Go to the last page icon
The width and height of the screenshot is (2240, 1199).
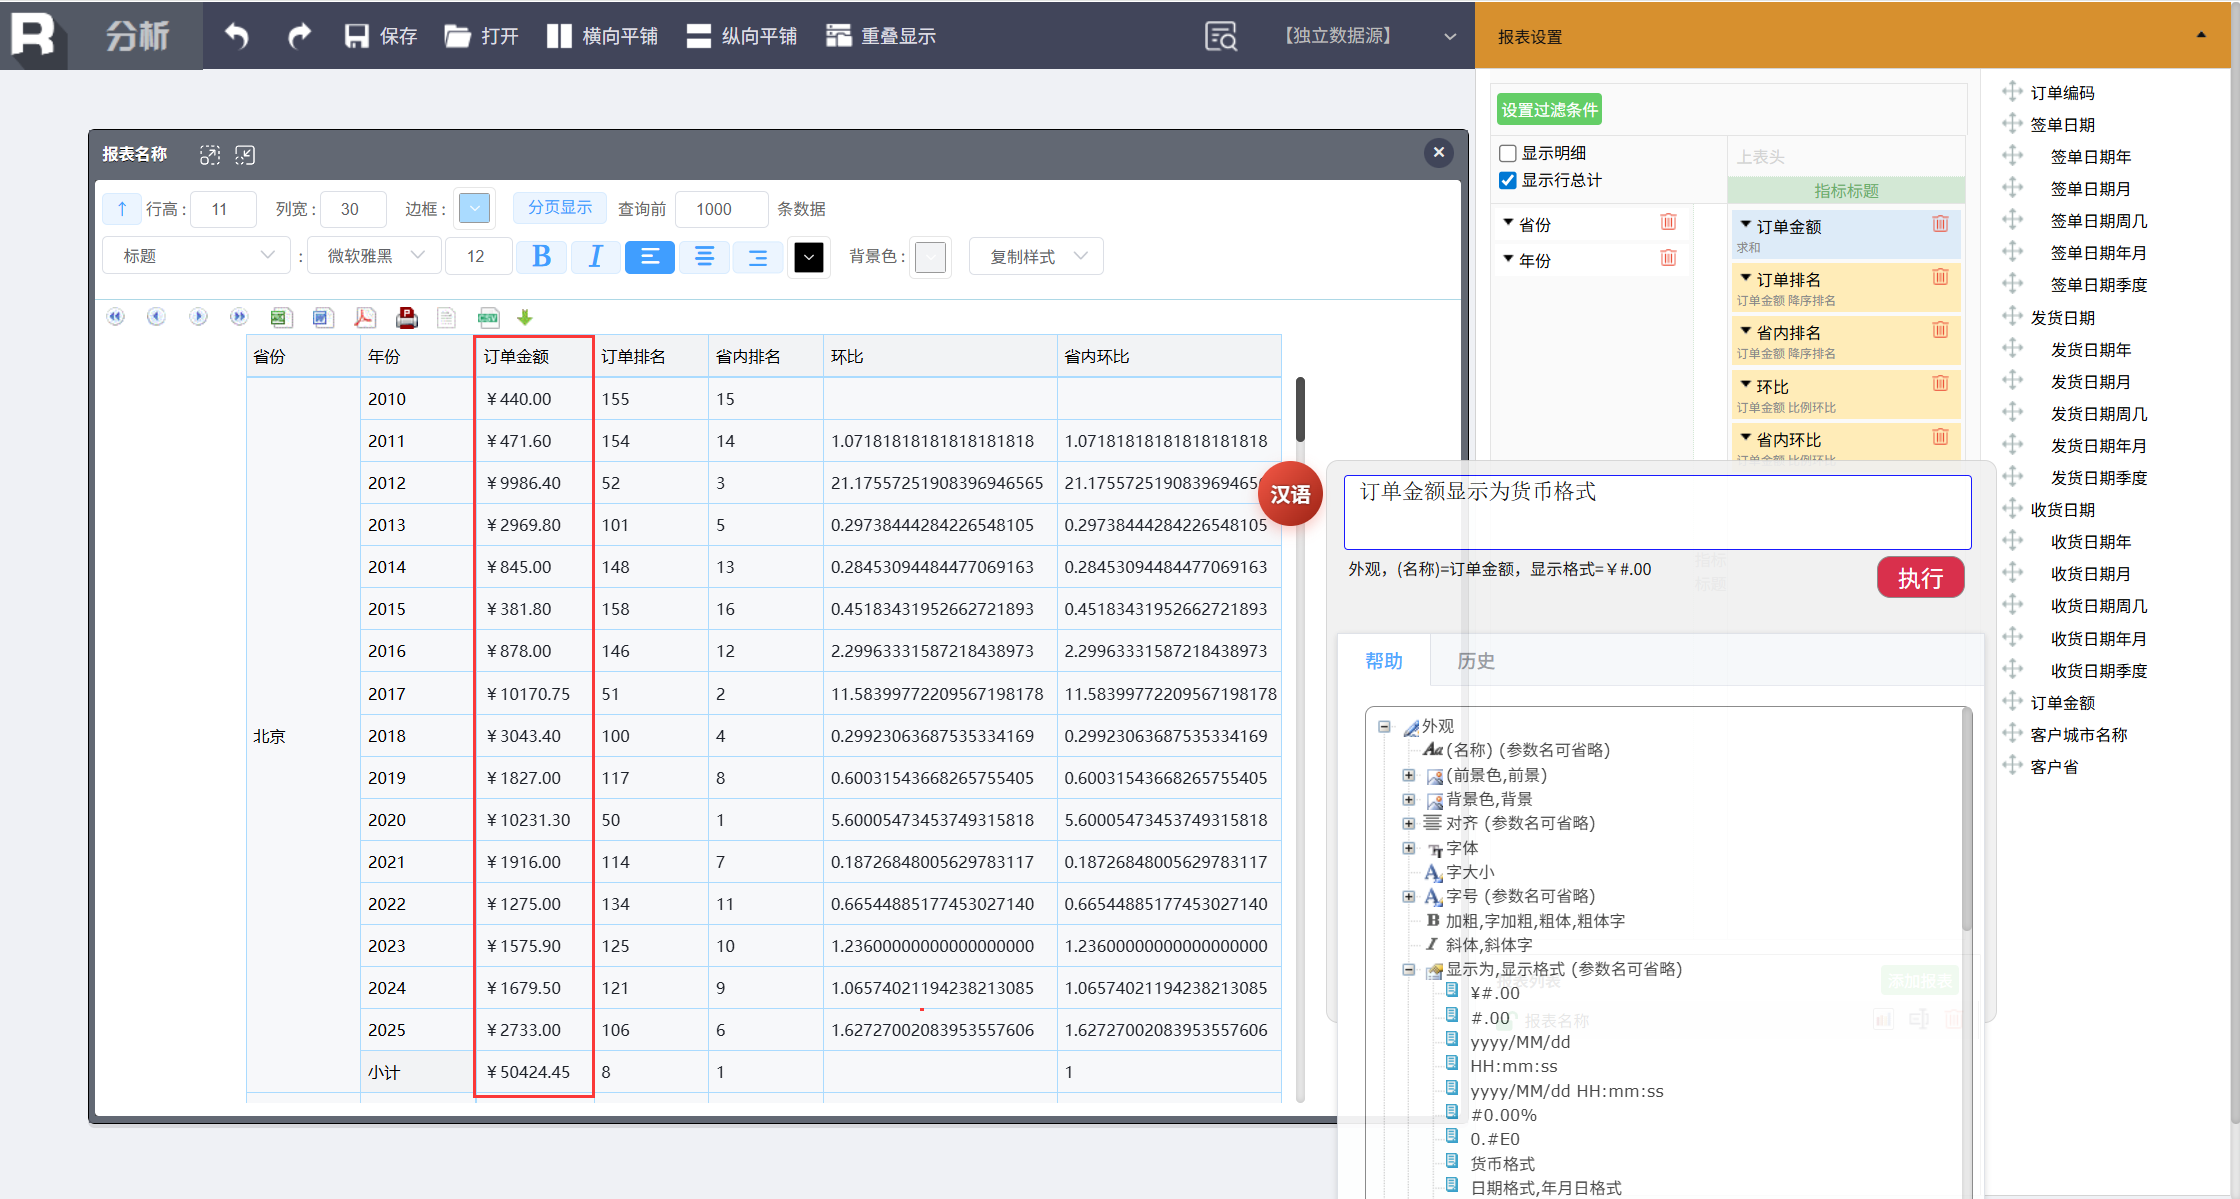[238, 317]
